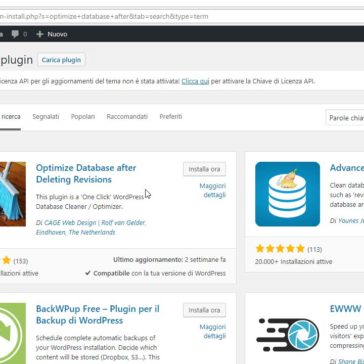This screenshot has width=364, height=364.
Task: Open the comments bubble icon in admin bar
Action: [x=15, y=34]
